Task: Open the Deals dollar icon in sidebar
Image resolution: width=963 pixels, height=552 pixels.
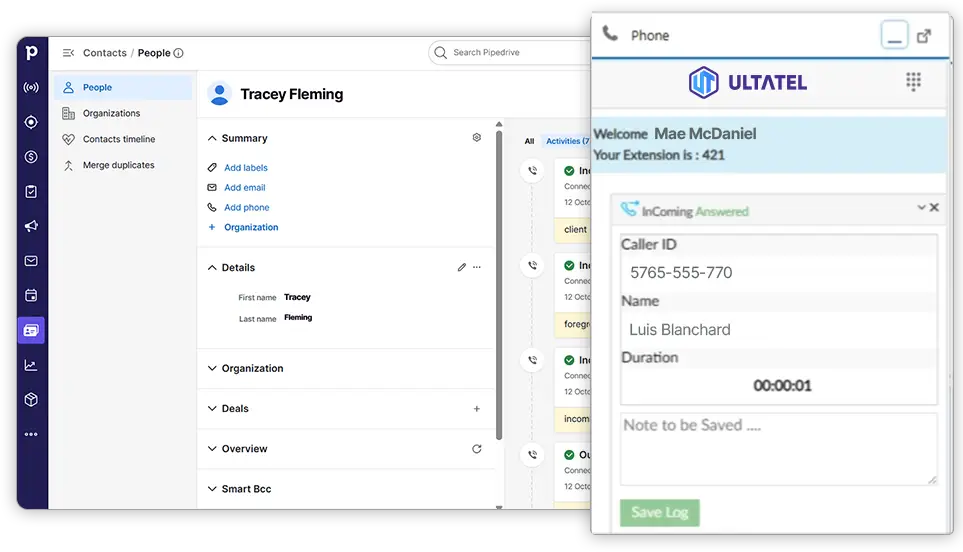Action: 31,157
